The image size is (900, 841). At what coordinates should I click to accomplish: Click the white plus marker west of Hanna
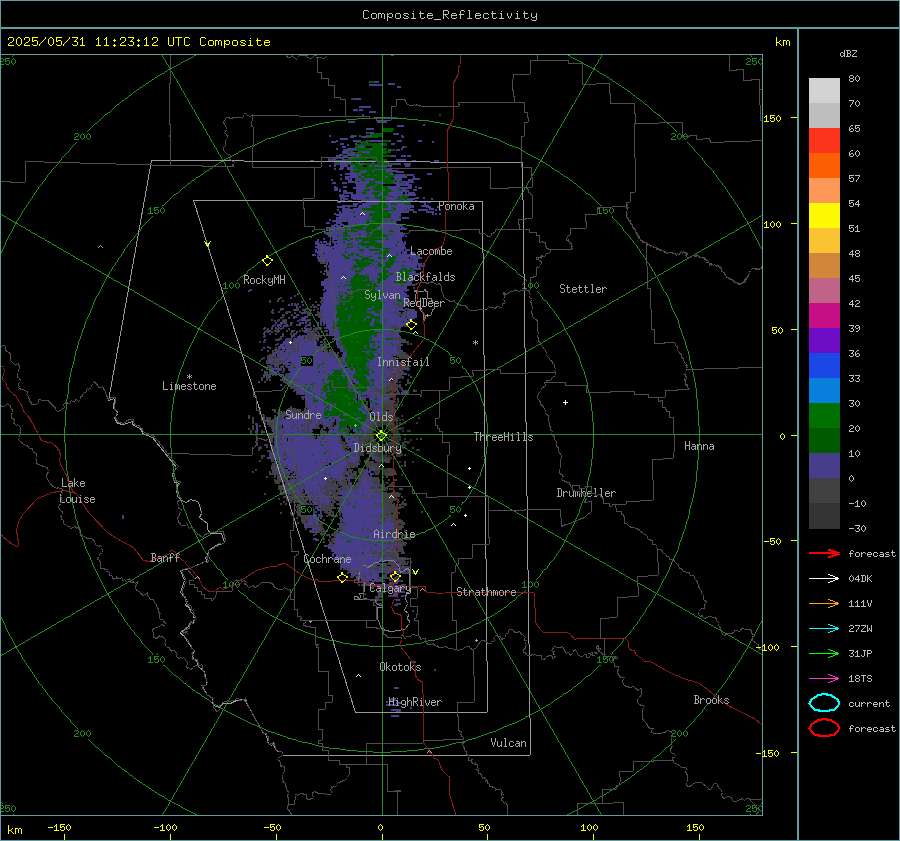565,402
